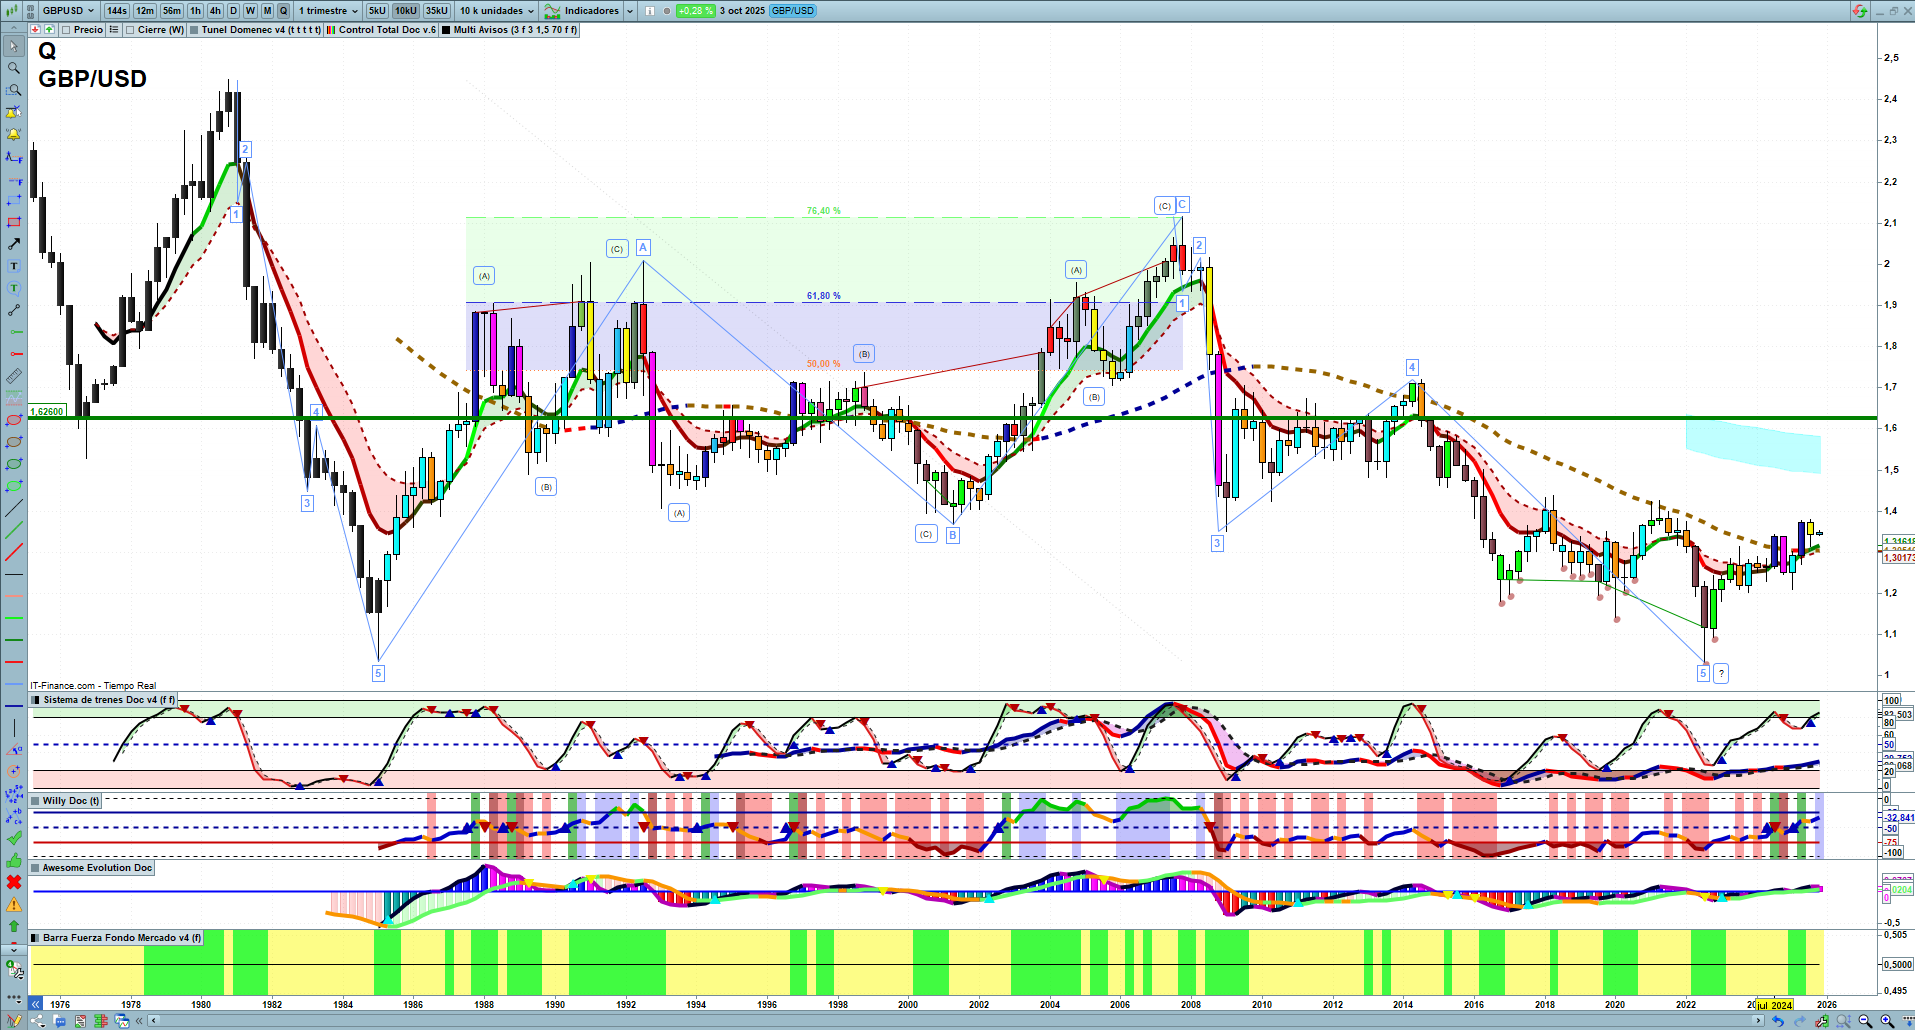Viewport: 1915px width, 1030px height.
Task: Select the ruler measurement tool
Action: (14, 376)
